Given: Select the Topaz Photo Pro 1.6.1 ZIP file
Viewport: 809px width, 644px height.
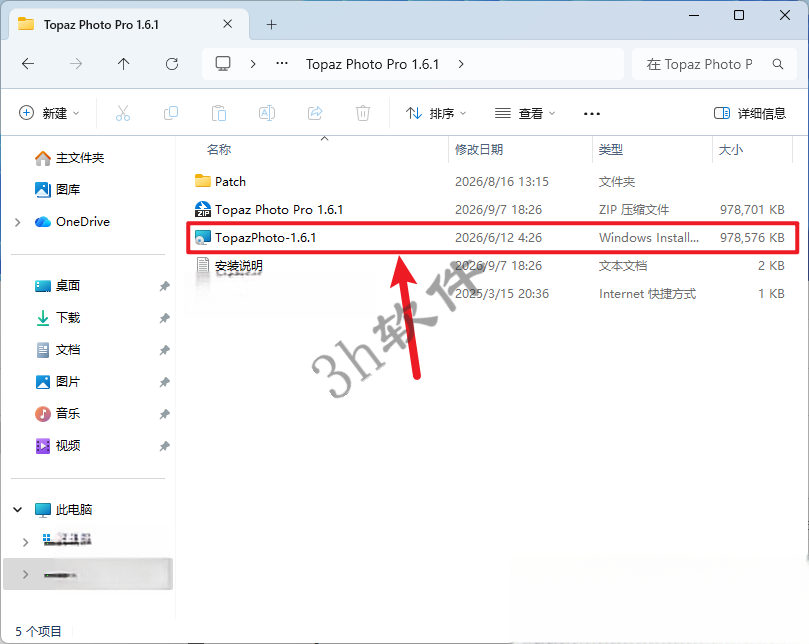Looking at the screenshot, I should click(279, 210).
